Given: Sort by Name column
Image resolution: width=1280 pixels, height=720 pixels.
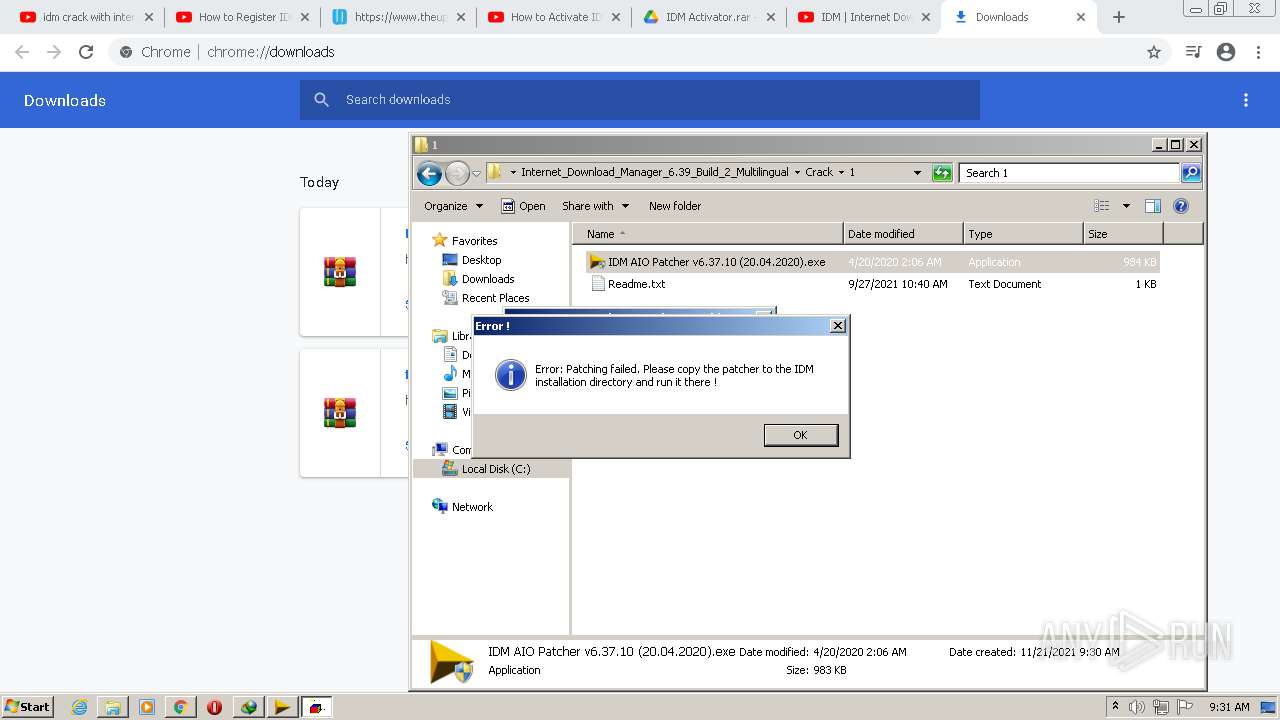Looking at the screenshot, I should point(707,234).
